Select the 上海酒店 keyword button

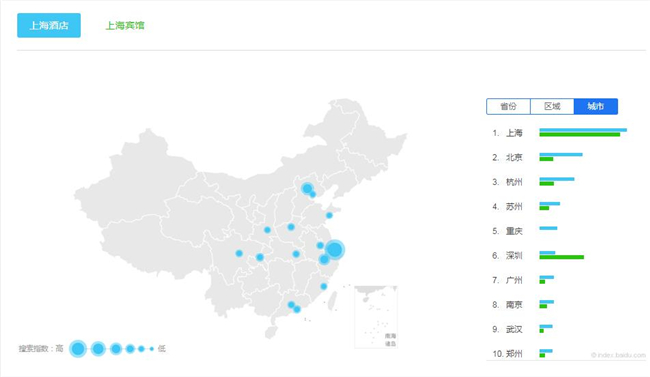pyautogui.click(x=49, y=25)
